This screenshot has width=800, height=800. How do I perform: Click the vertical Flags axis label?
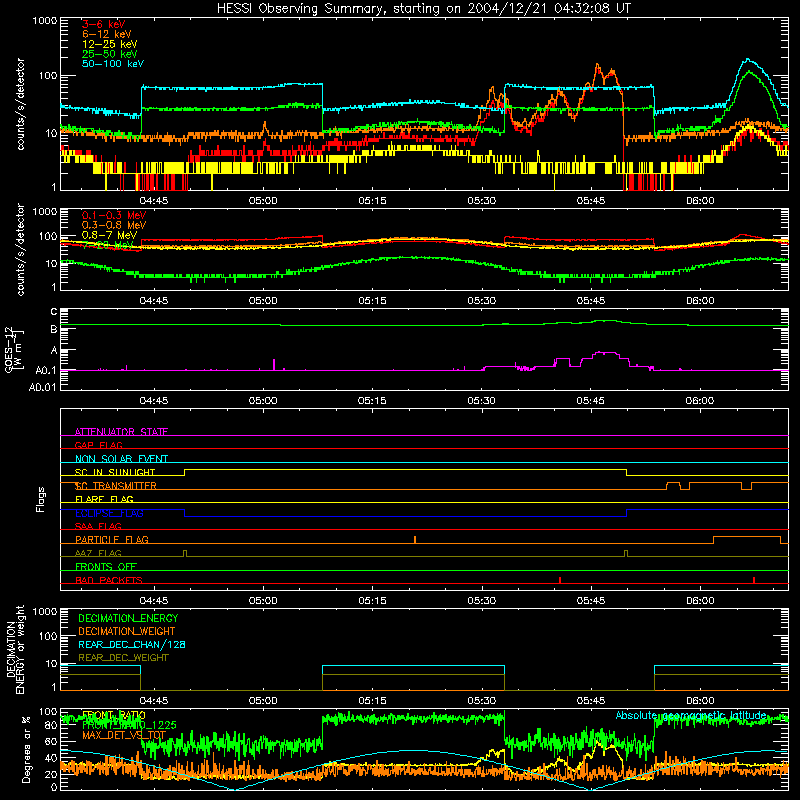pos(40,499)
